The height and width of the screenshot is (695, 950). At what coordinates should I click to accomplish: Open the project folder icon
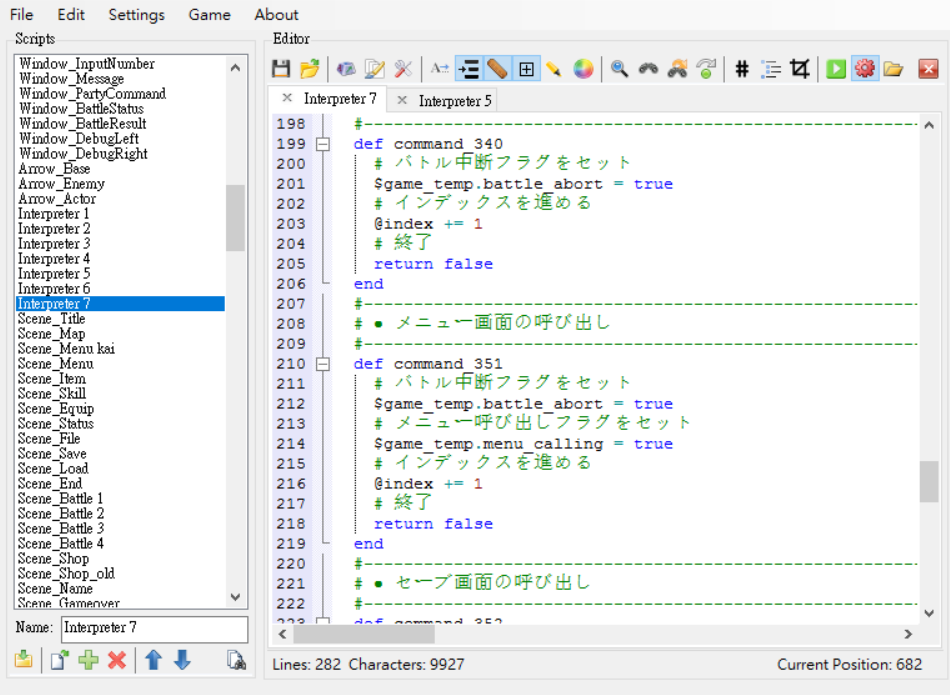tap(893, 69)
